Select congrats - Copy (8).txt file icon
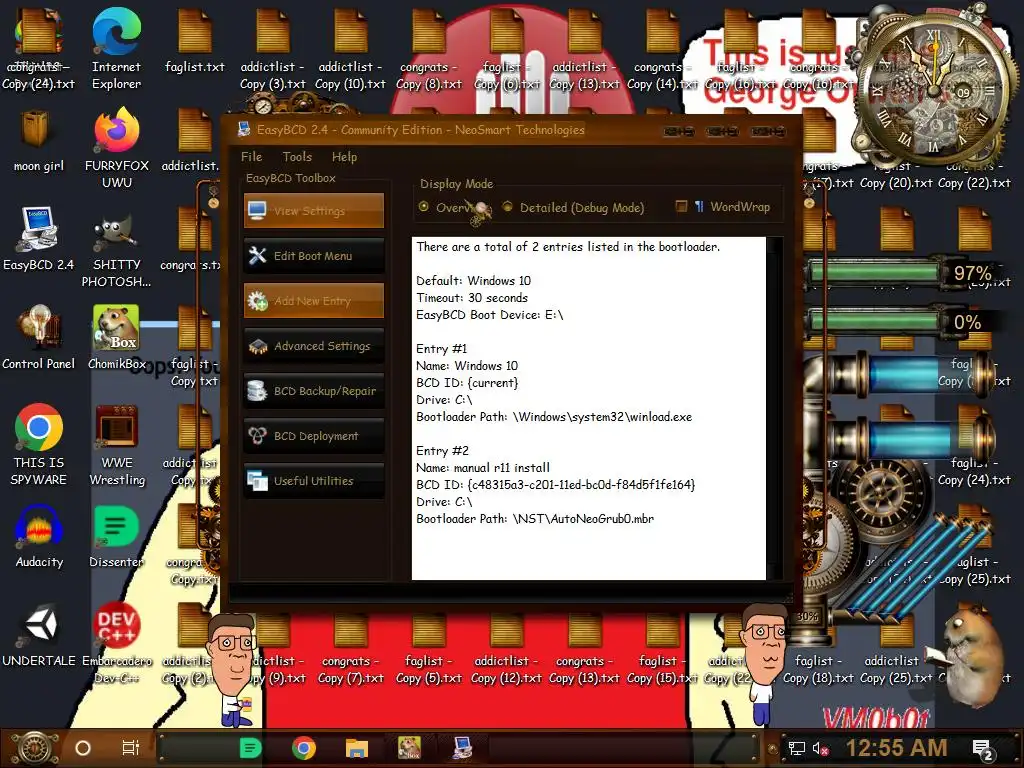This screenshot has width=1024, height=768. (x=428, y=50)
